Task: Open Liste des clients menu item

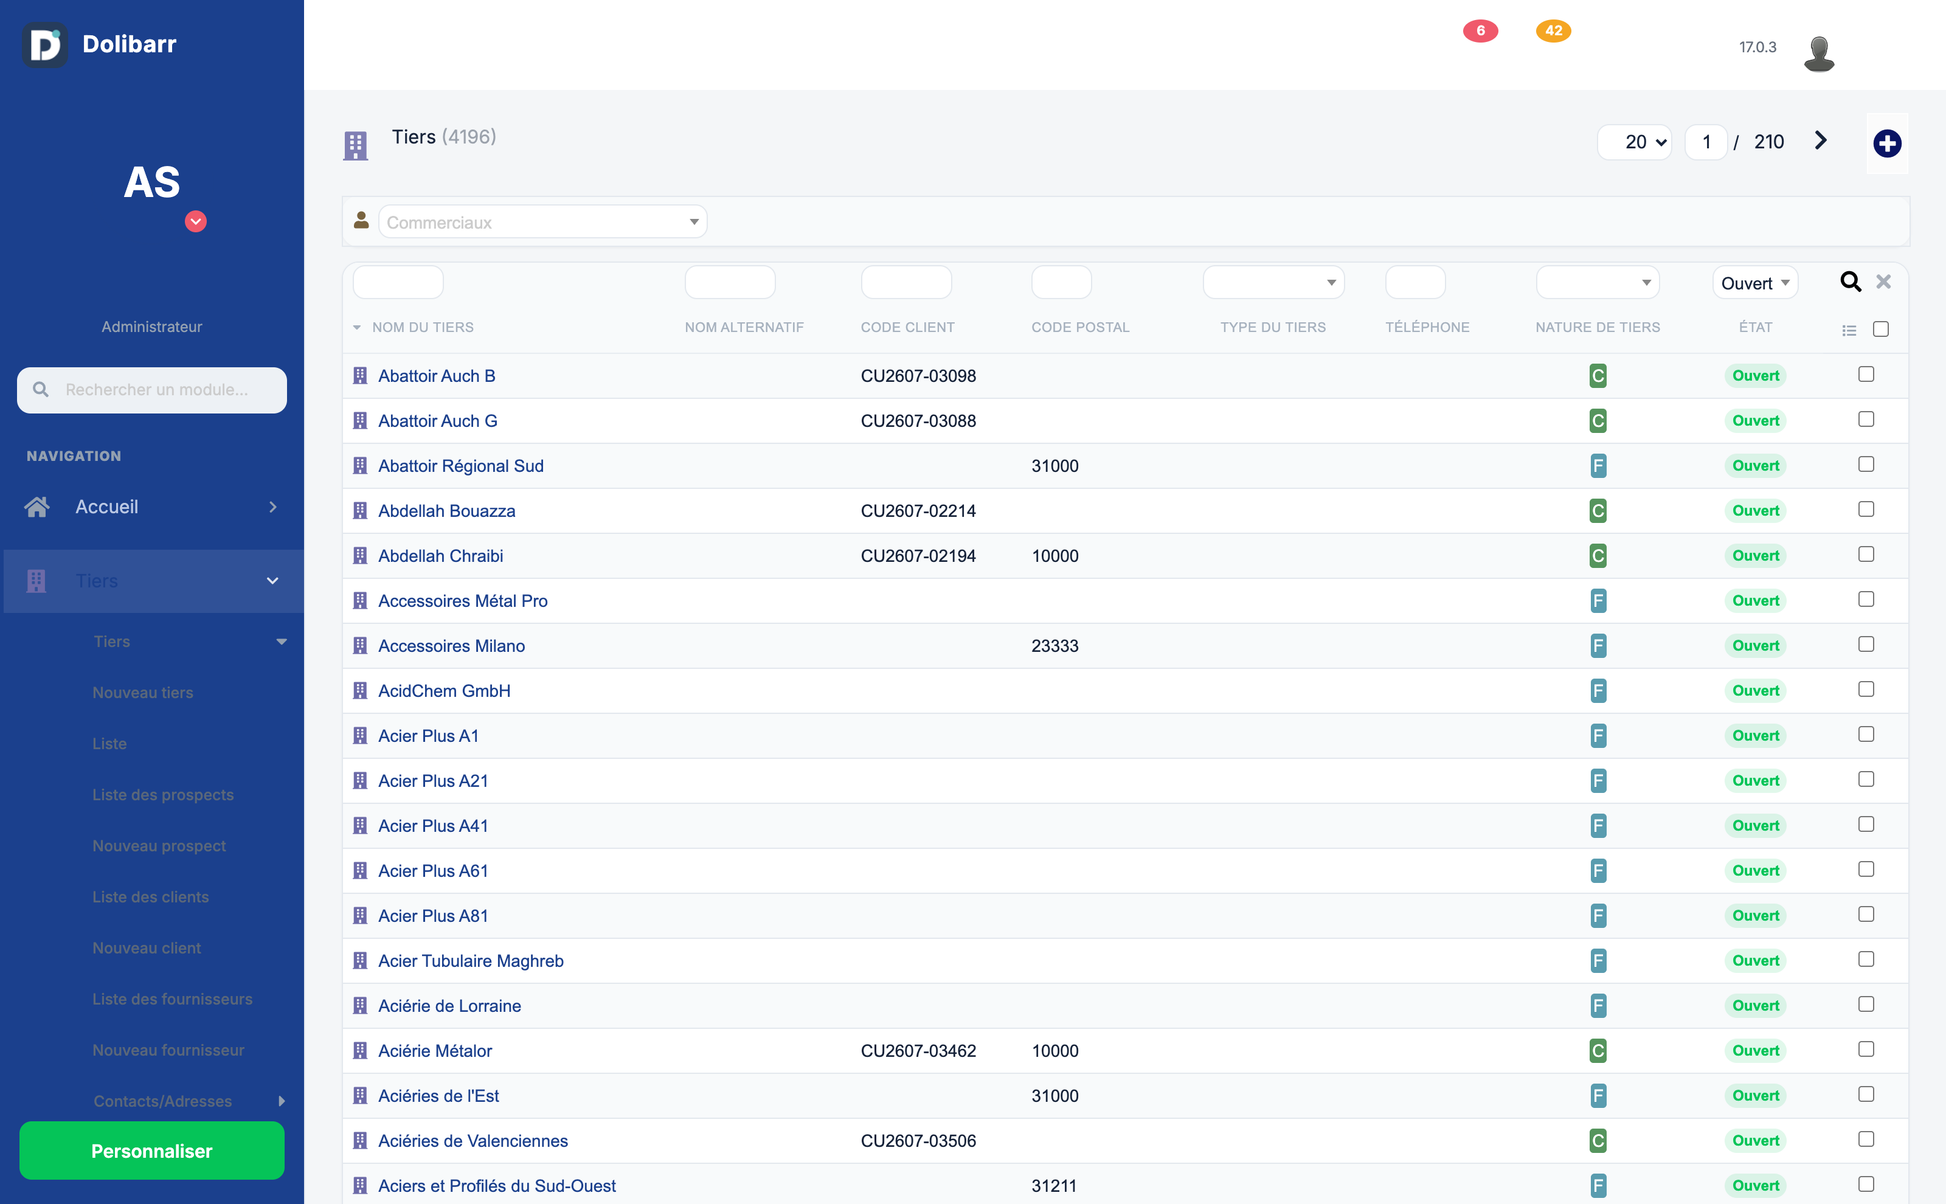Action: pos(151,896)
